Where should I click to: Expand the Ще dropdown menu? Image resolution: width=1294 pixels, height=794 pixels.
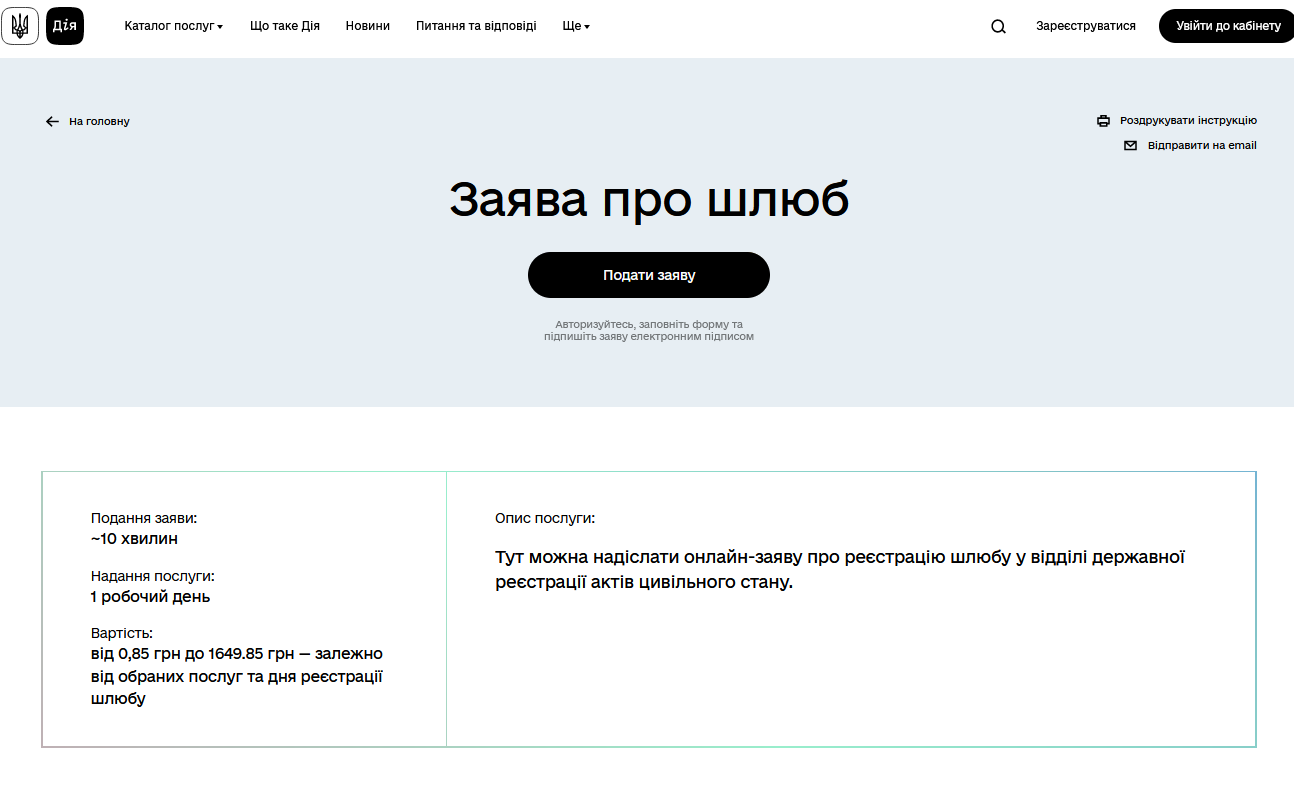pos(576,26)
